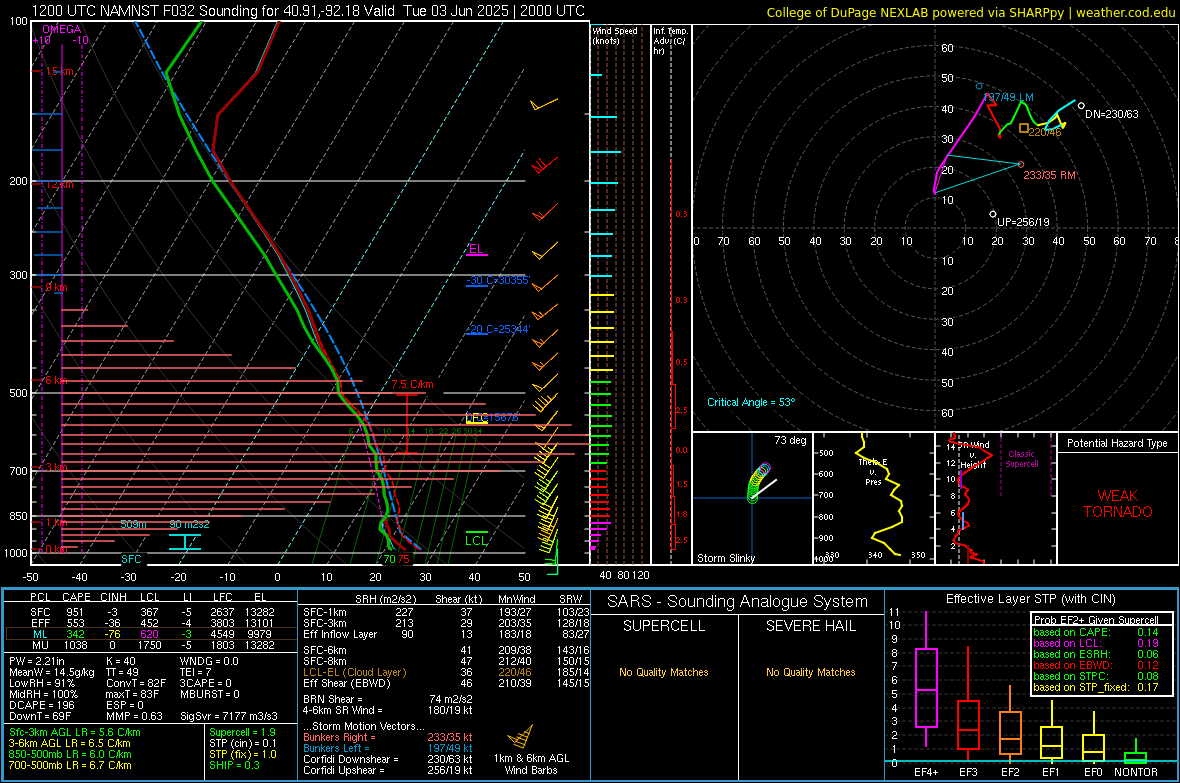Click the Theta-E v. Pres label

tap(873, 472)
